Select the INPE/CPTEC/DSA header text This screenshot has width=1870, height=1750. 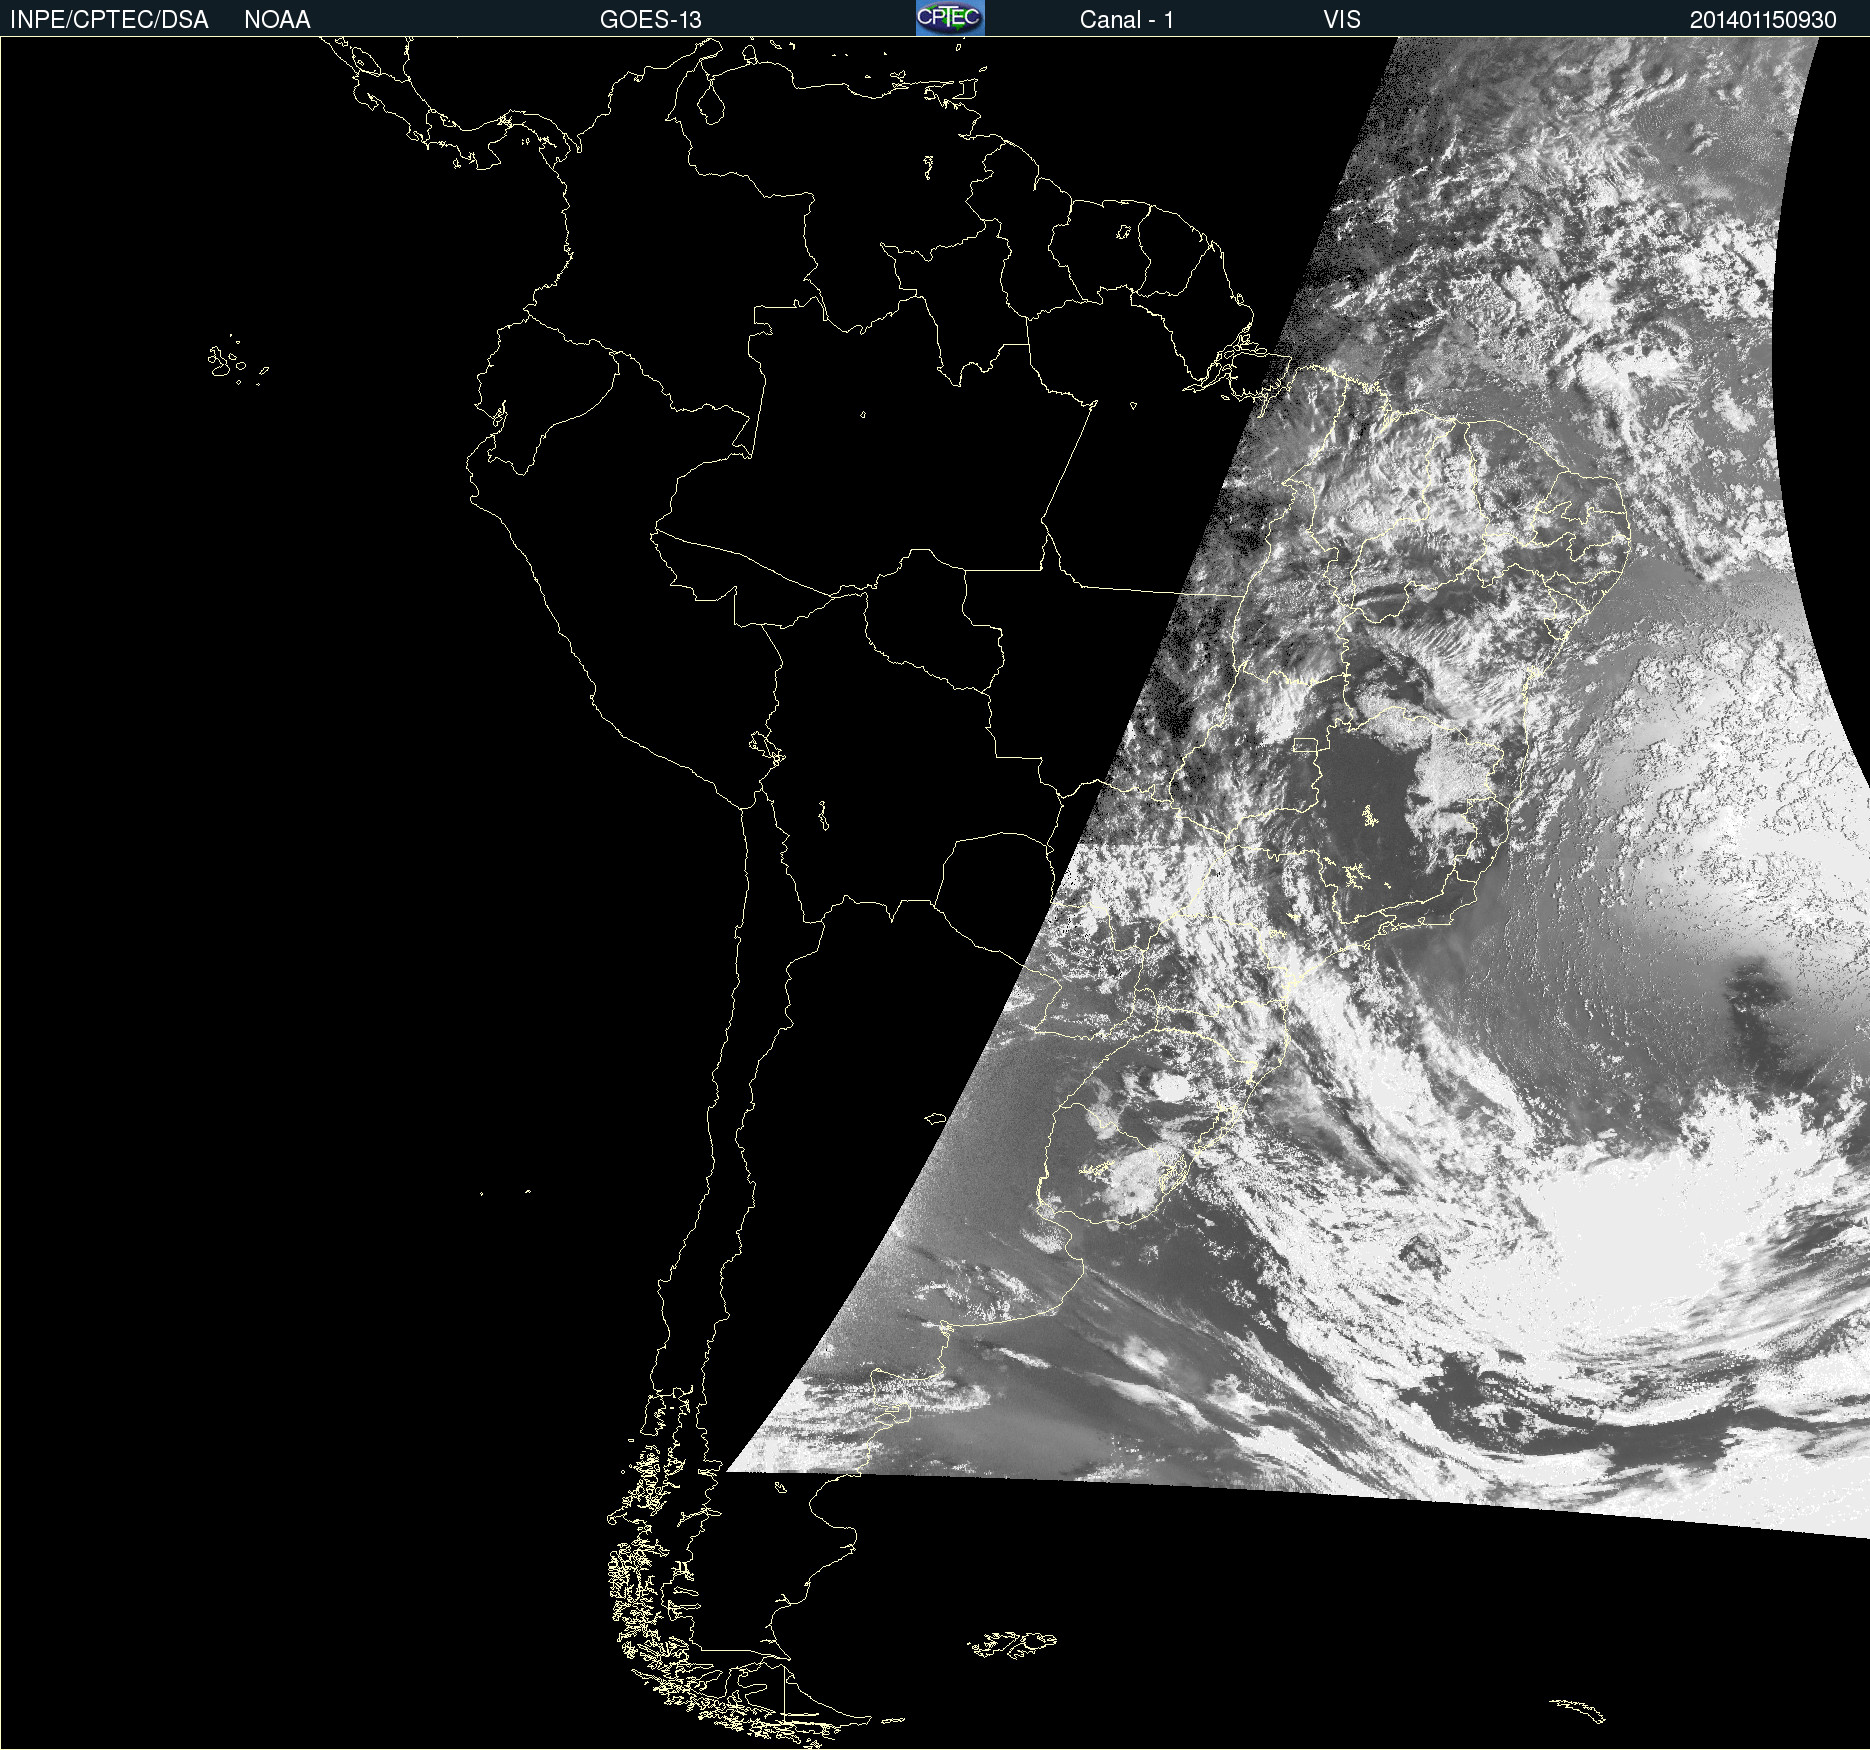click(109, 20)
